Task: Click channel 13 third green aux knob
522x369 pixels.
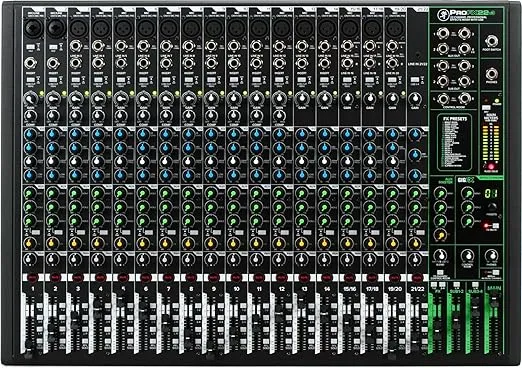Action: click(301, 221)
